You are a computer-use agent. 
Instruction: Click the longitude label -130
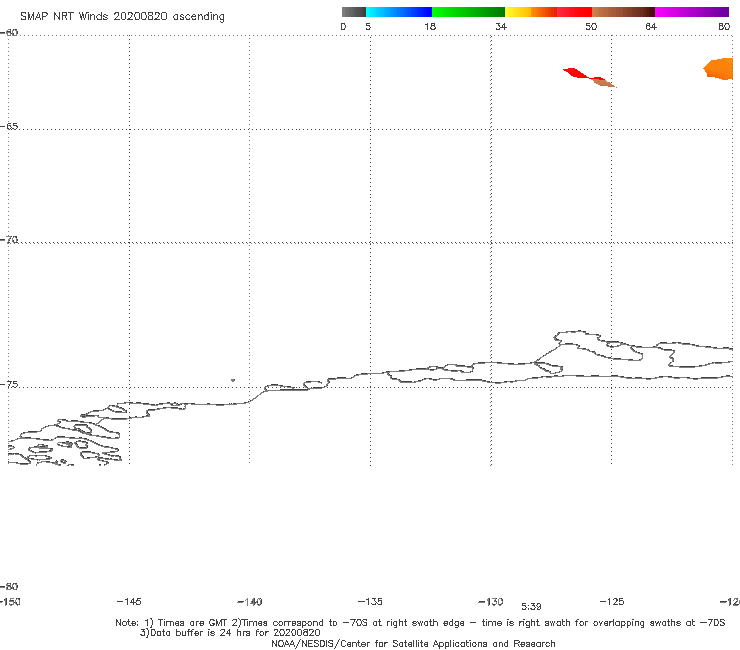click(491, 601)
